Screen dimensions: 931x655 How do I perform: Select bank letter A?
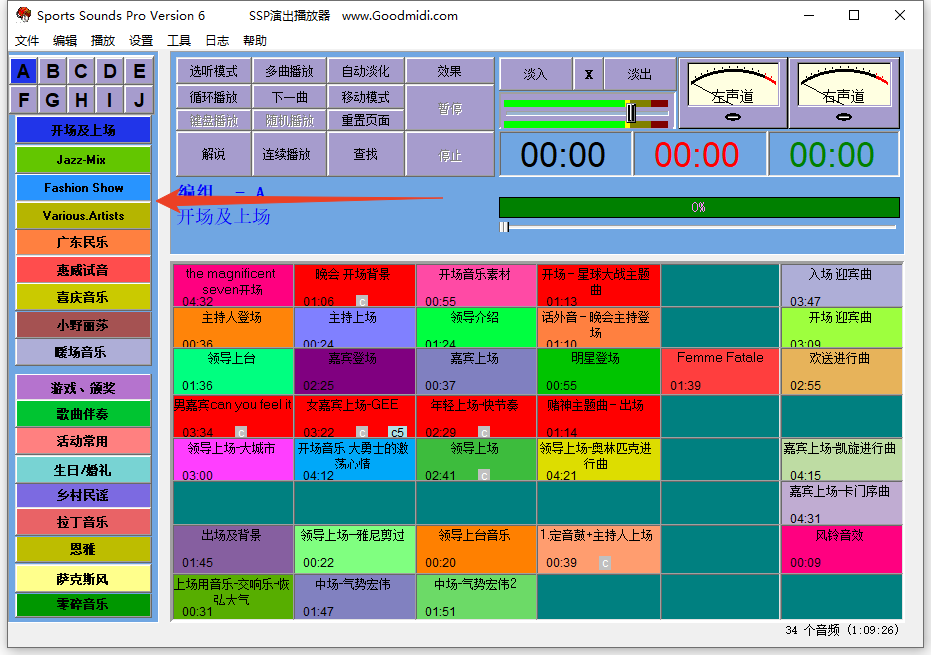[x=24, y=71]
